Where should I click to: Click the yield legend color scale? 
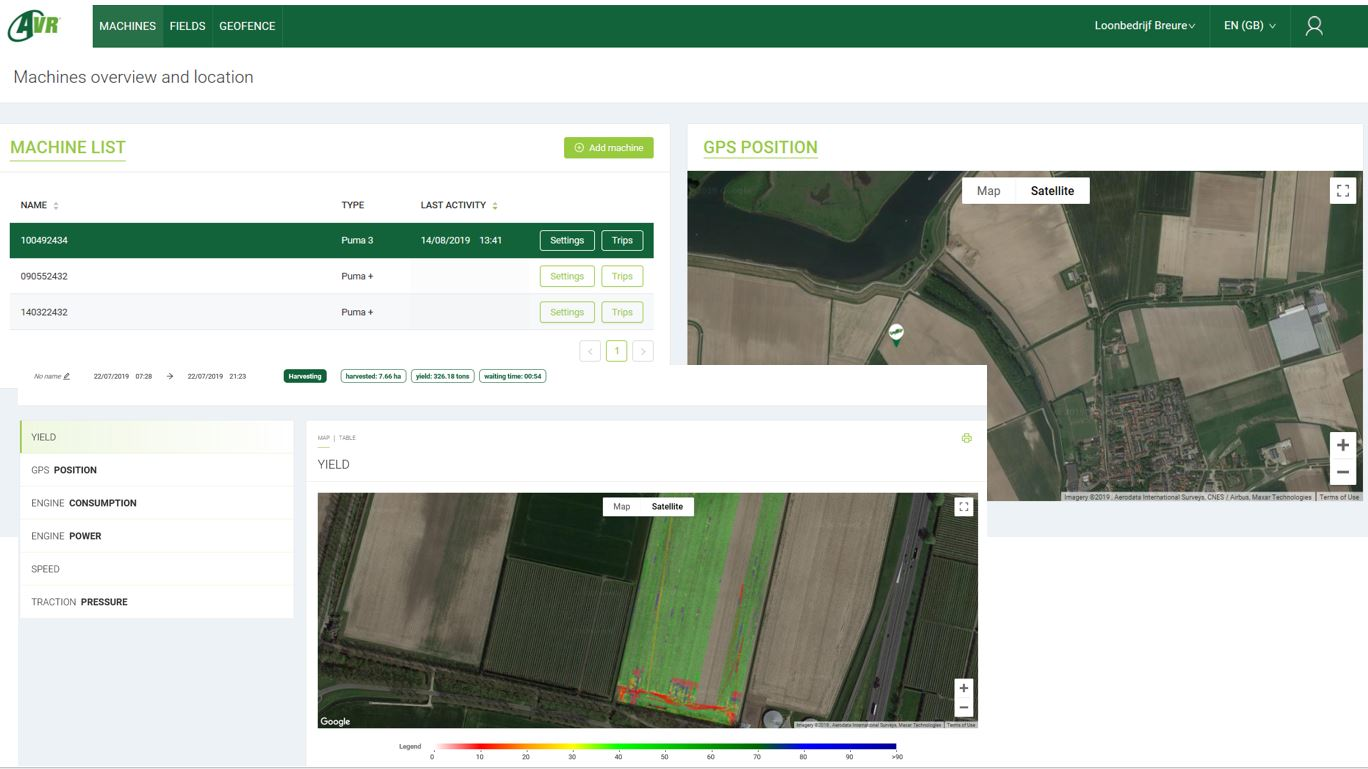(662, 745)
